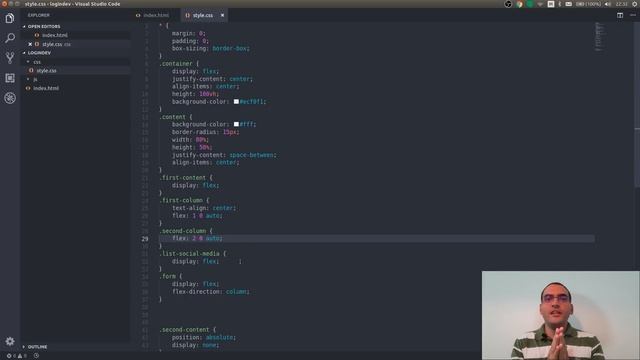
Task: Open the Search view in activity bar
Action: 10,38
